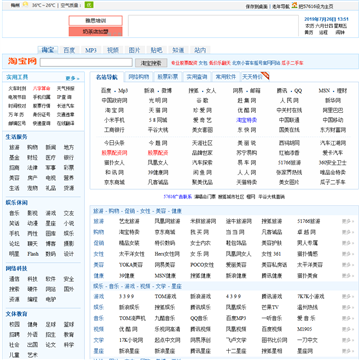Expand 更多 in the 实用工具 header
Viewport: 360px width, 360px height.
click(x=72, y=78)
